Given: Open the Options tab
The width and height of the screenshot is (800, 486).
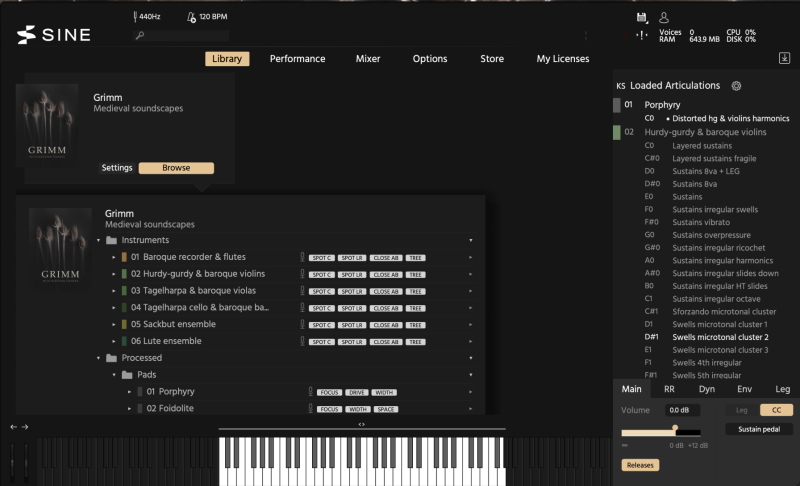Looking at the screenshot, I should pyautogui.click(x=430, y=59).
